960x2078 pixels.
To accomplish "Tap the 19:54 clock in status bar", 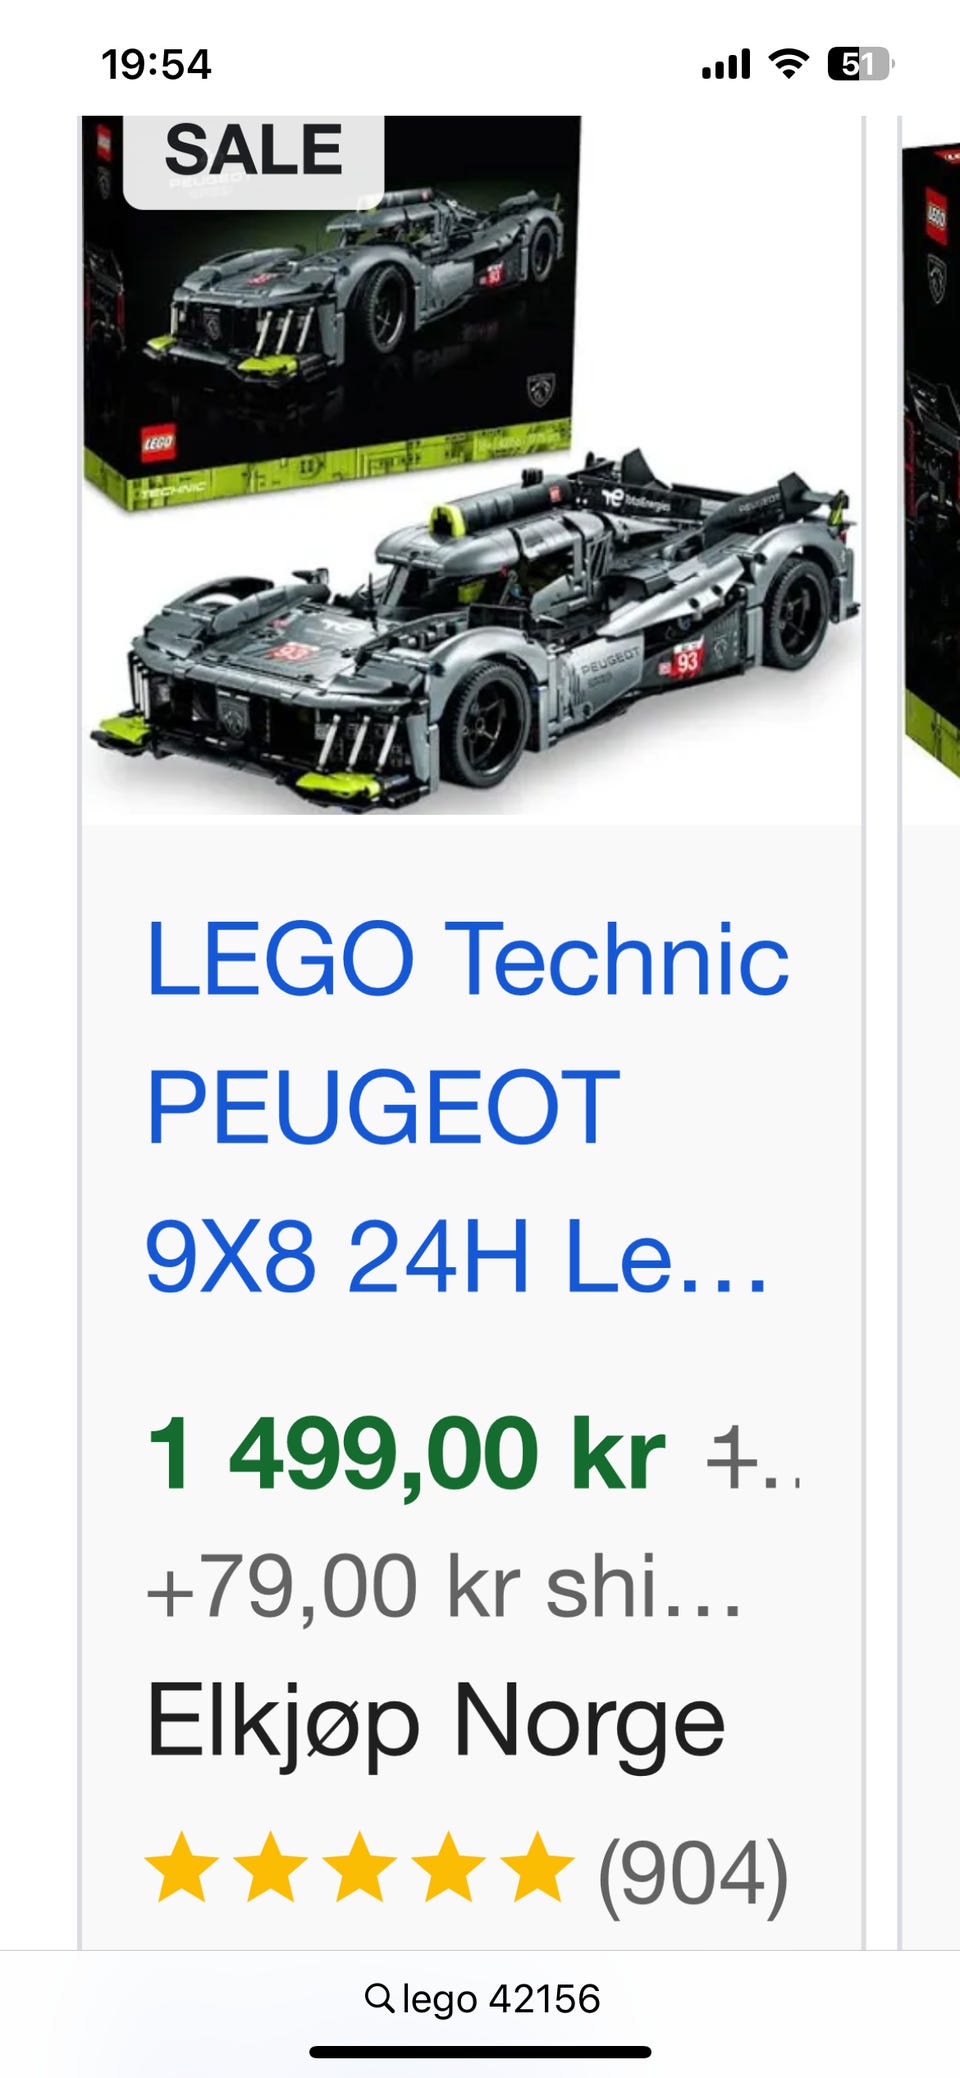I will point(156,64).
